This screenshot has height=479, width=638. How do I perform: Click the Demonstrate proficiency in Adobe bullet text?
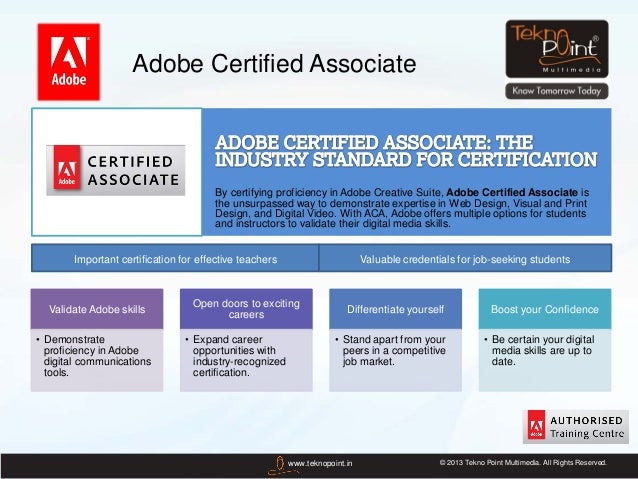pos(97,356)
